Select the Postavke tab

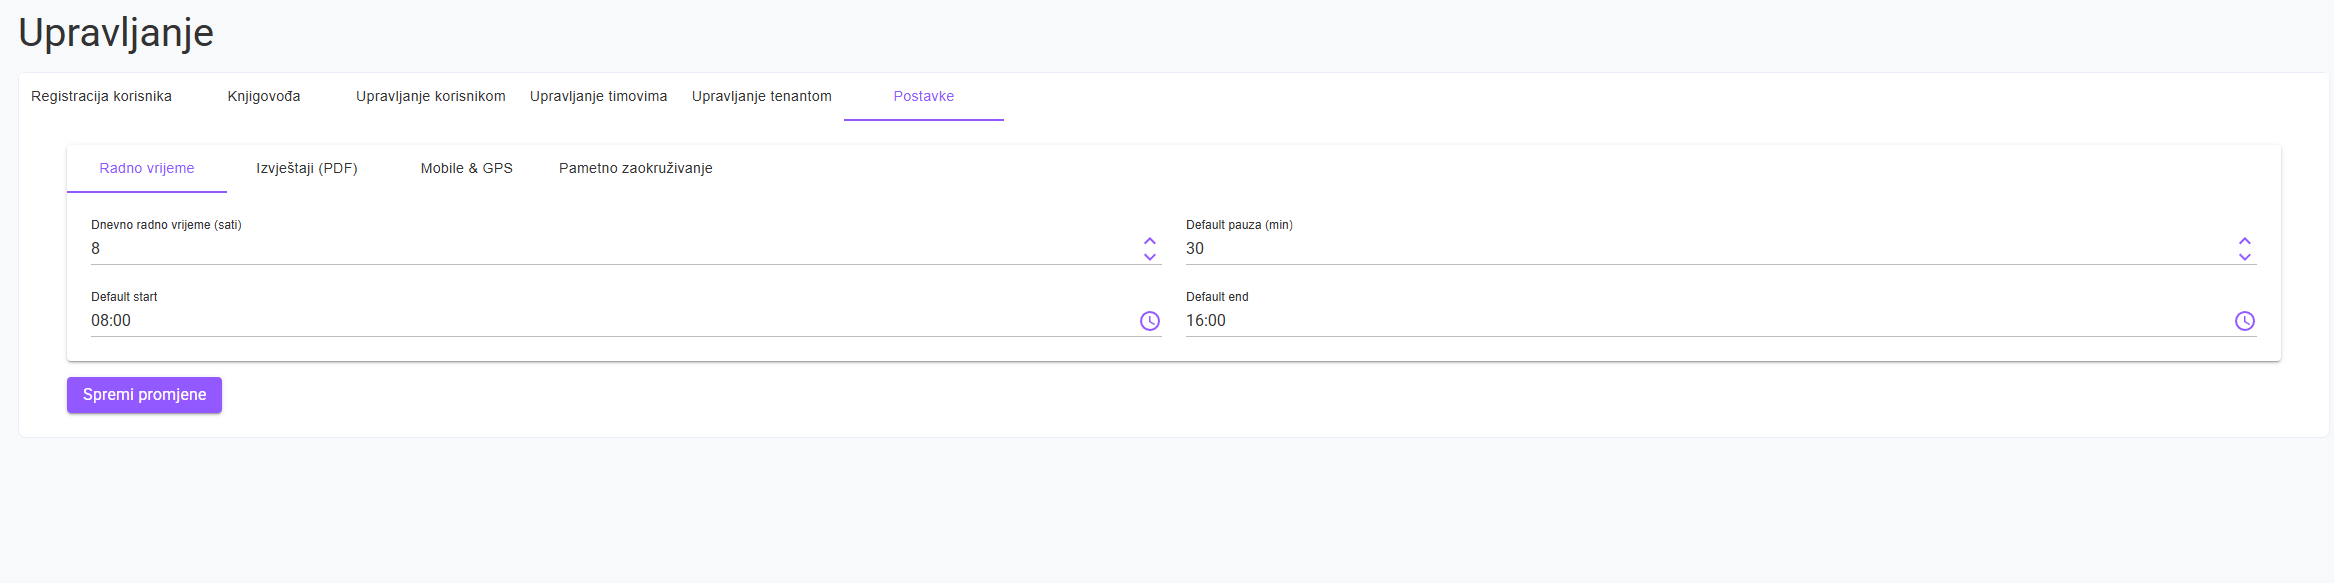tap(923, 97)
